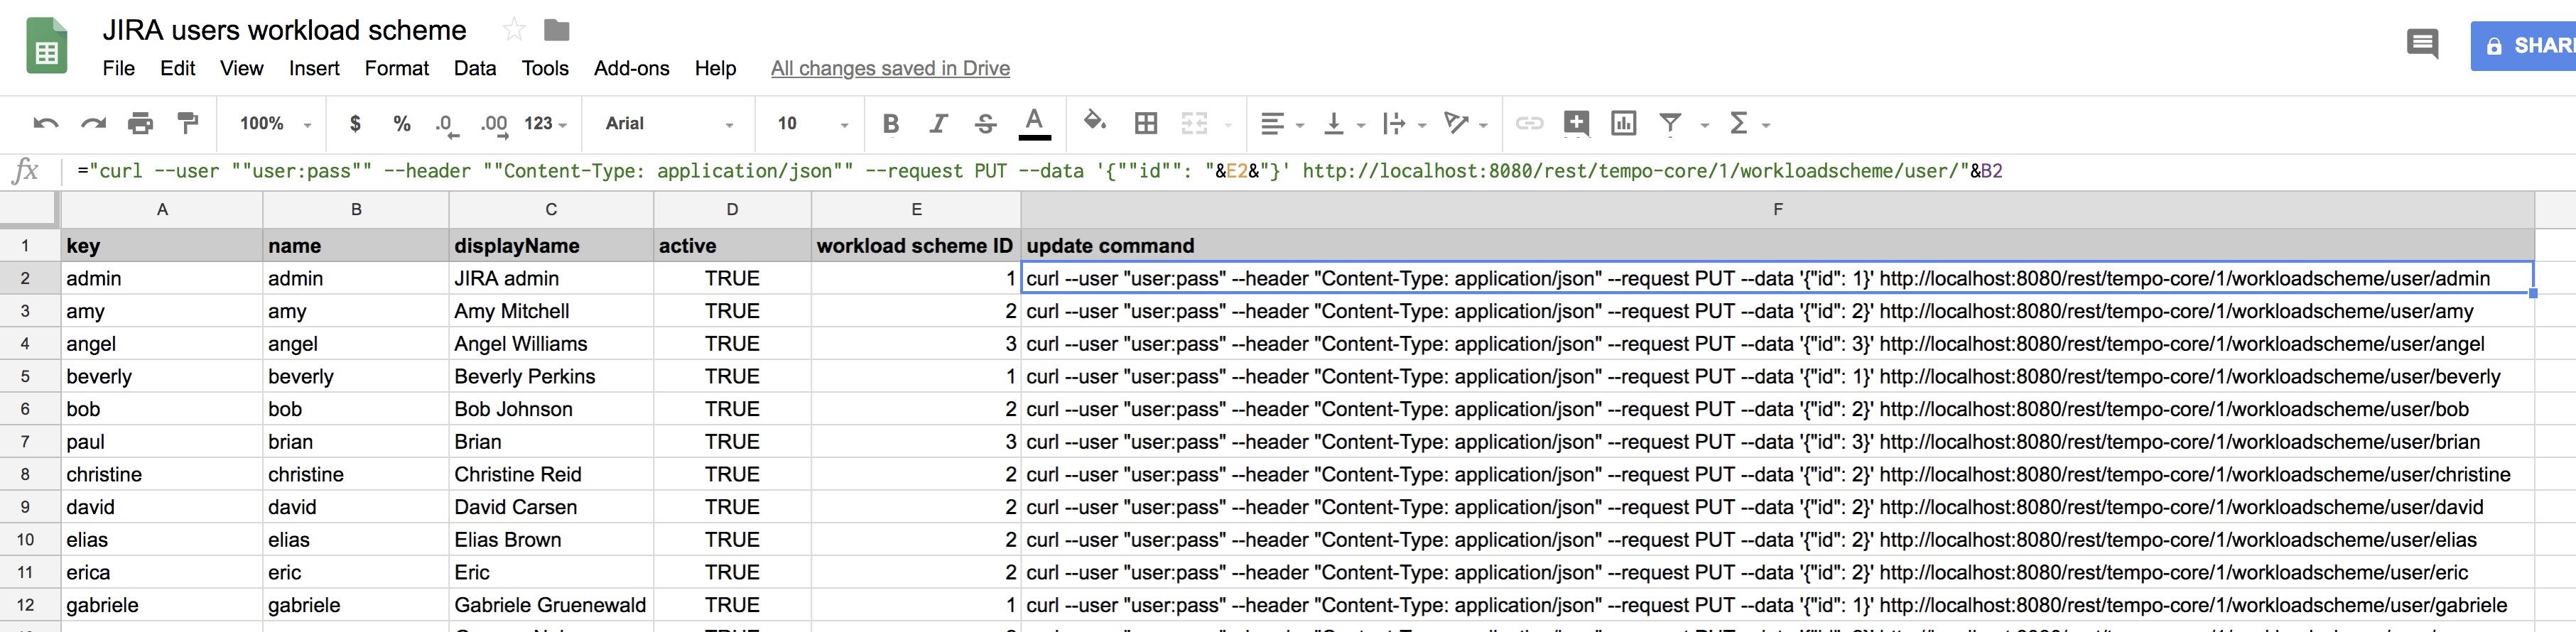
Task: Toggle Italic formatting
Action: [x=938, y=124]
